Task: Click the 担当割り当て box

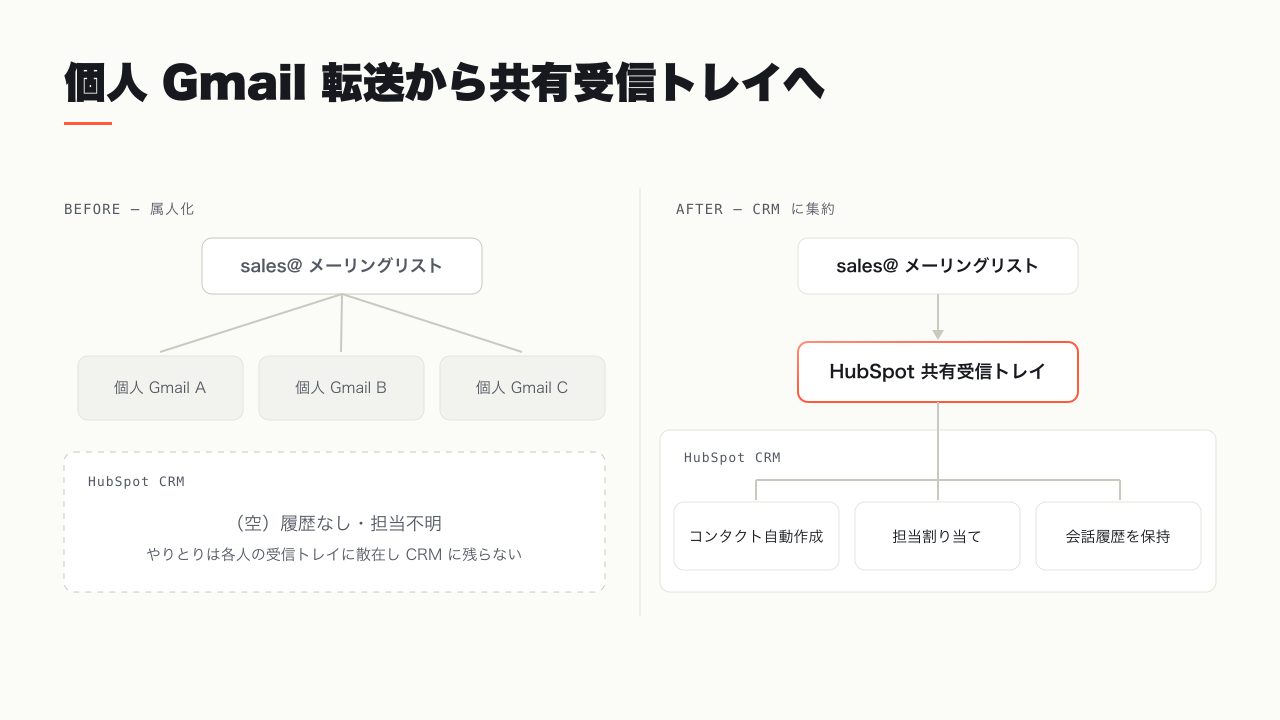Action: [937, 536]
